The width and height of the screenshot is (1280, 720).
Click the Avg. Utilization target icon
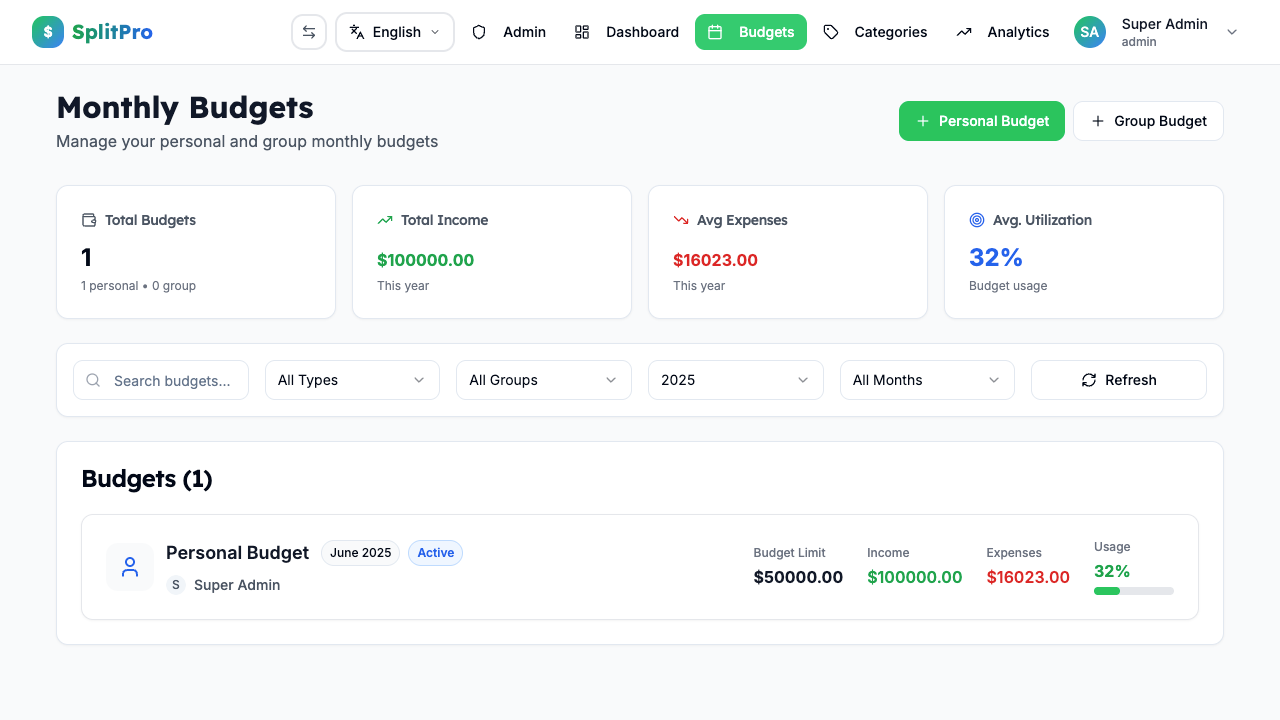pyautogui.click(x=979, y=220)
